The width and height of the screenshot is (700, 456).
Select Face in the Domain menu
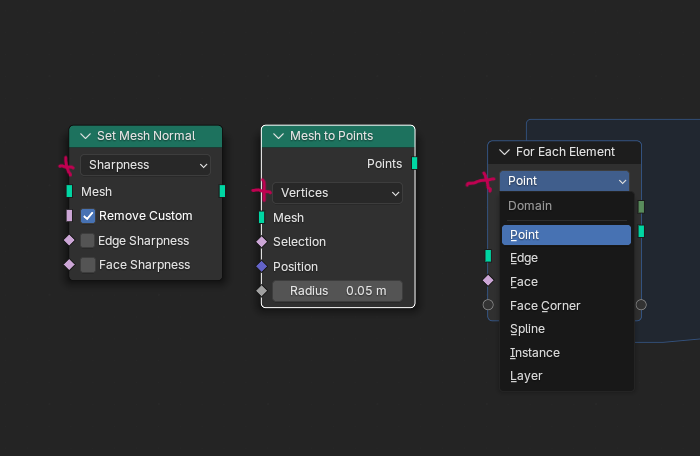566,282
